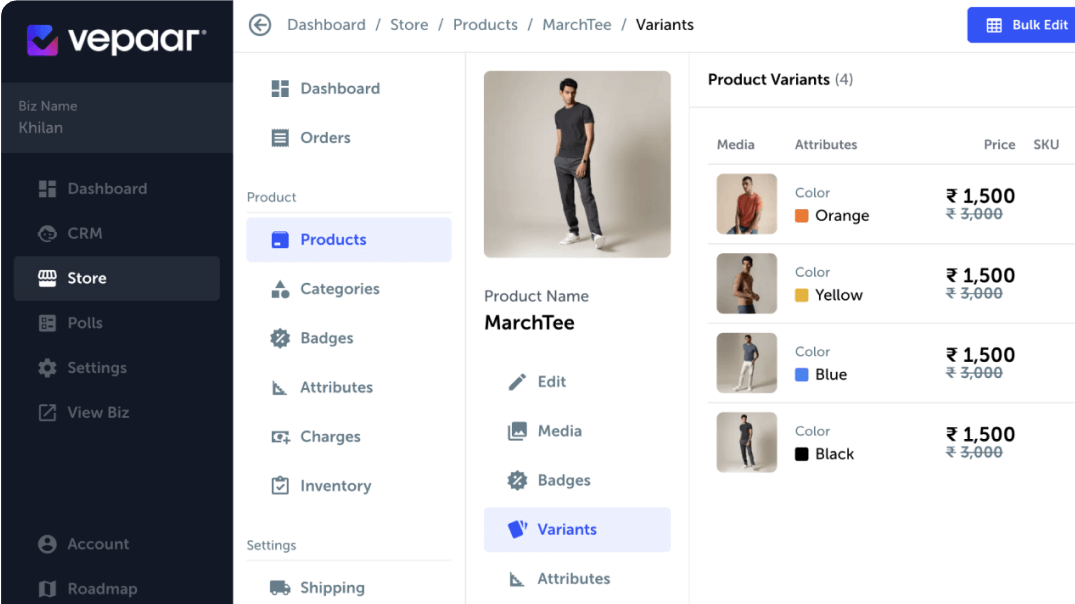Click the Categories shapes icon
The image size is (1075, 604).
(x=280, y=289)
